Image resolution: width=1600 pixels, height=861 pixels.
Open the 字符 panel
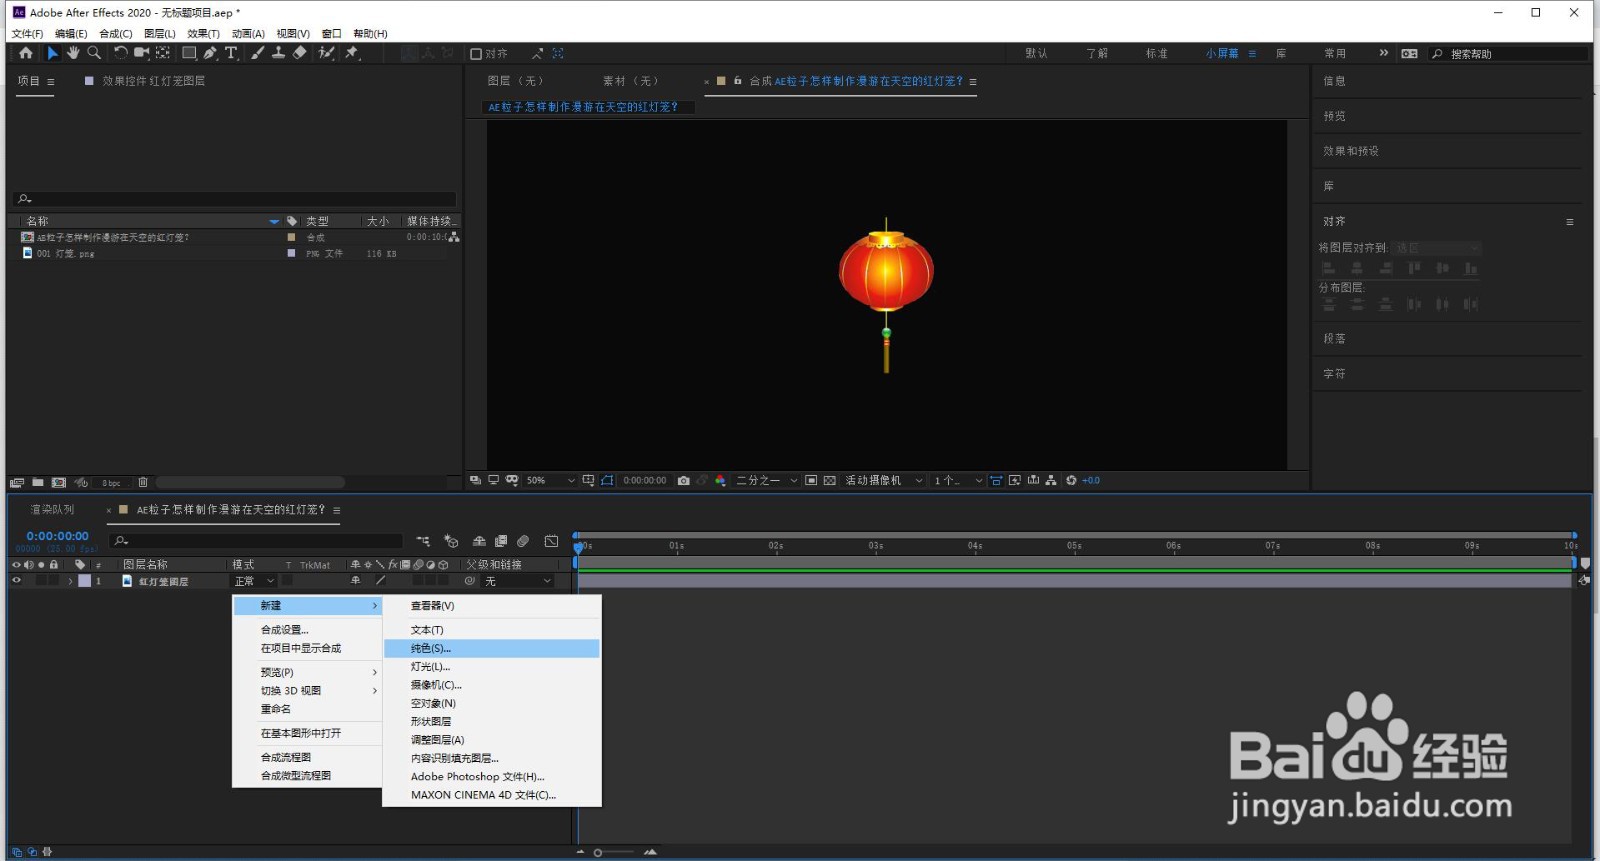[1334, 374]
